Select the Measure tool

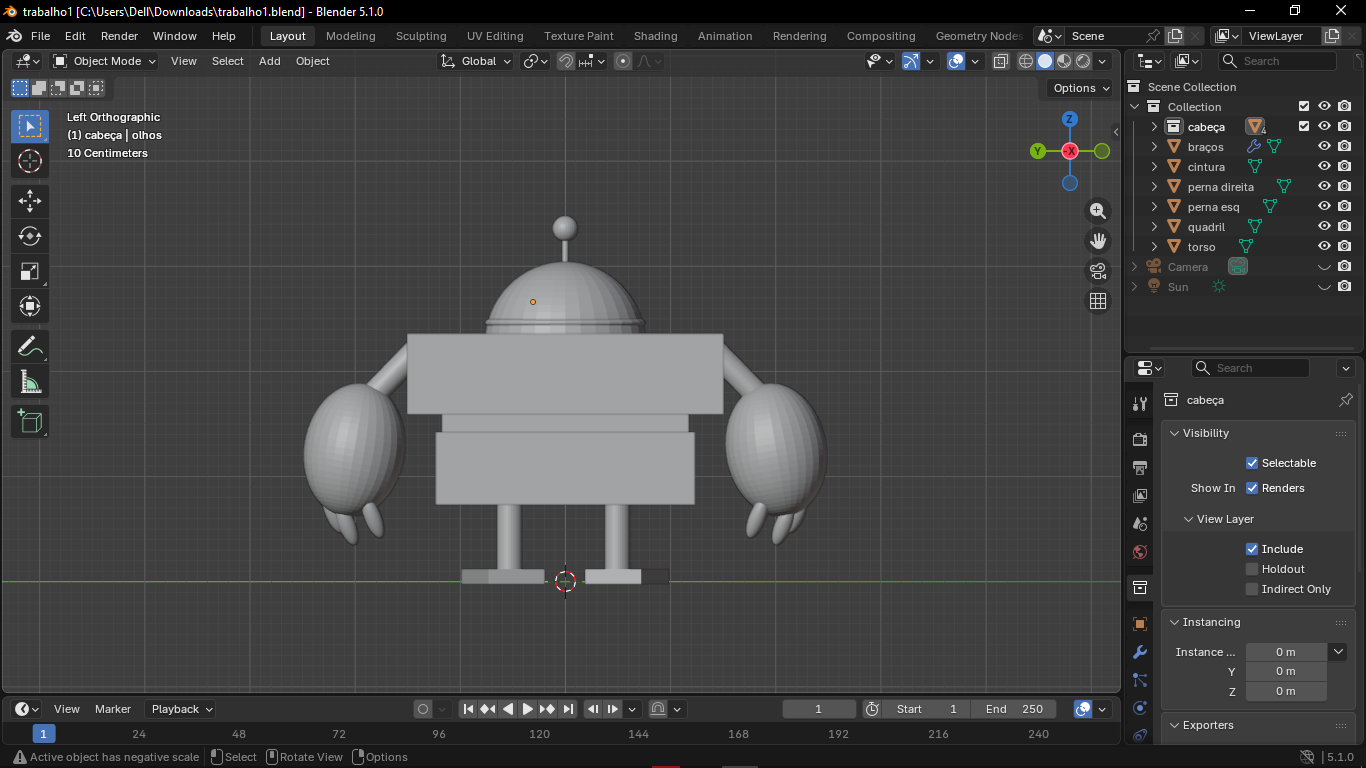(x=30, y=382)
